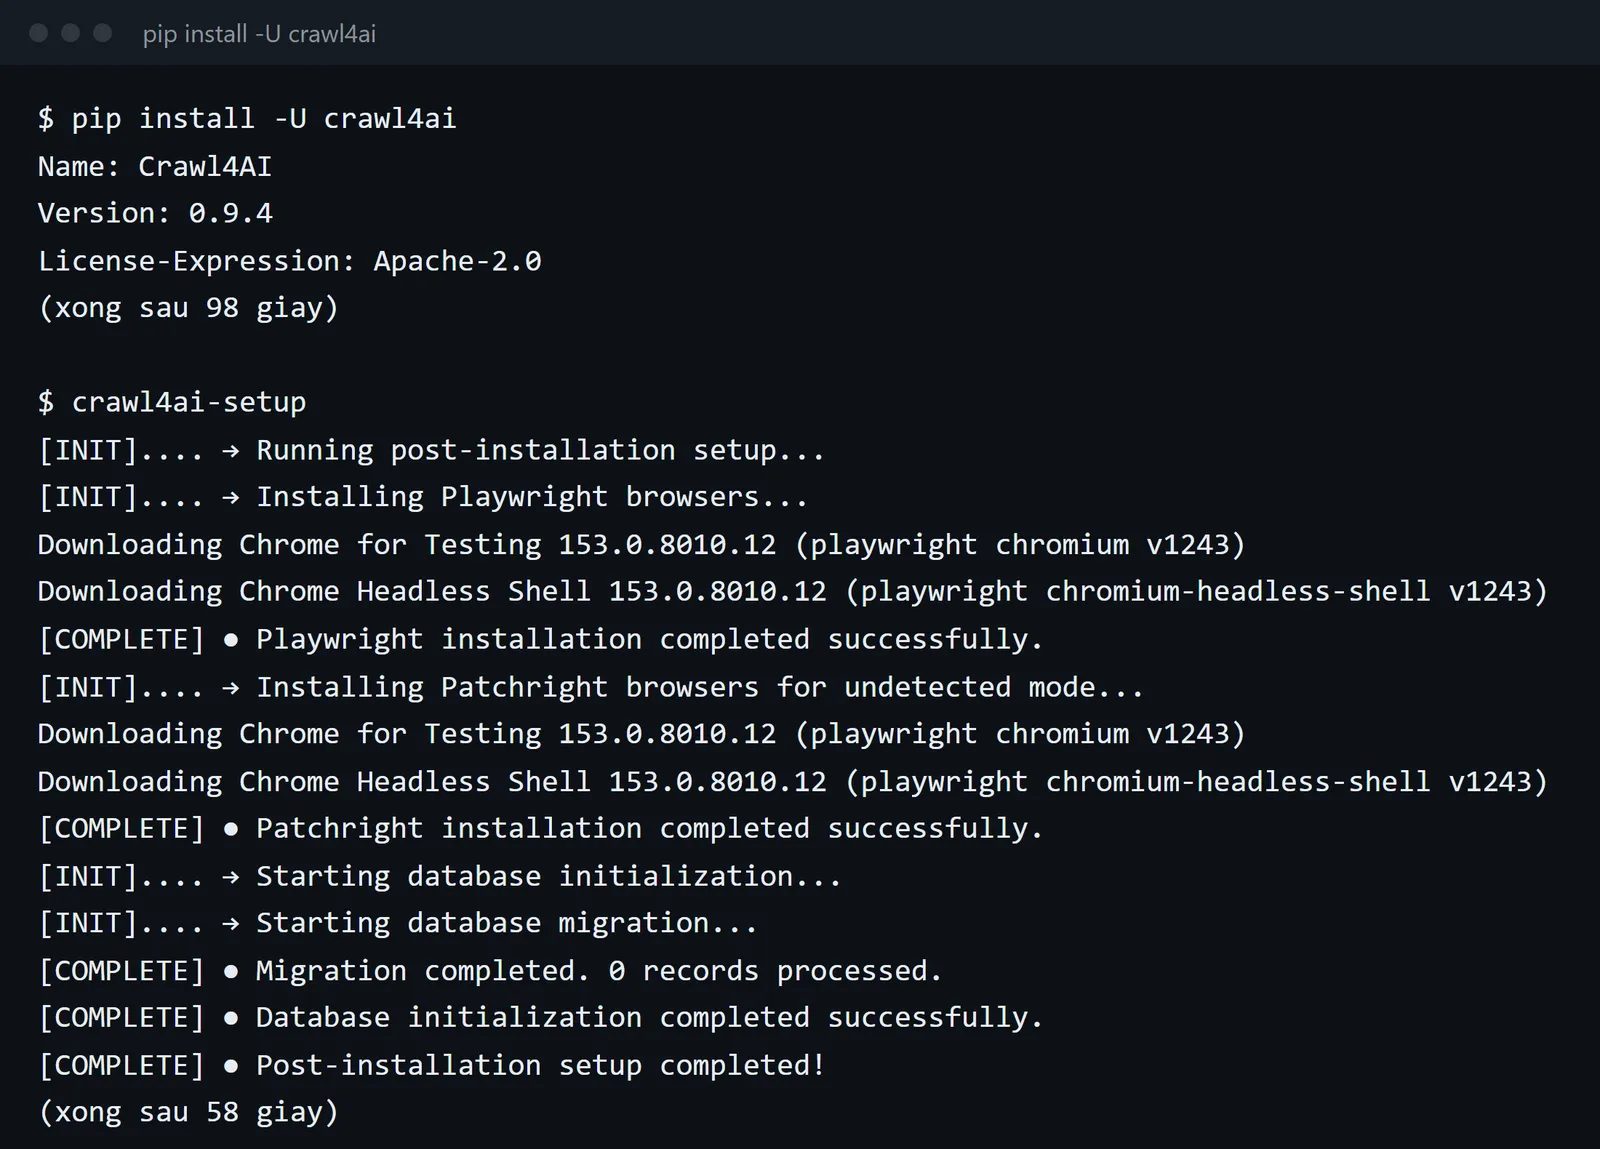Select the '$ pip install -U crawl4ai' prompt line

pyautogui.click(x=247, y=119)
